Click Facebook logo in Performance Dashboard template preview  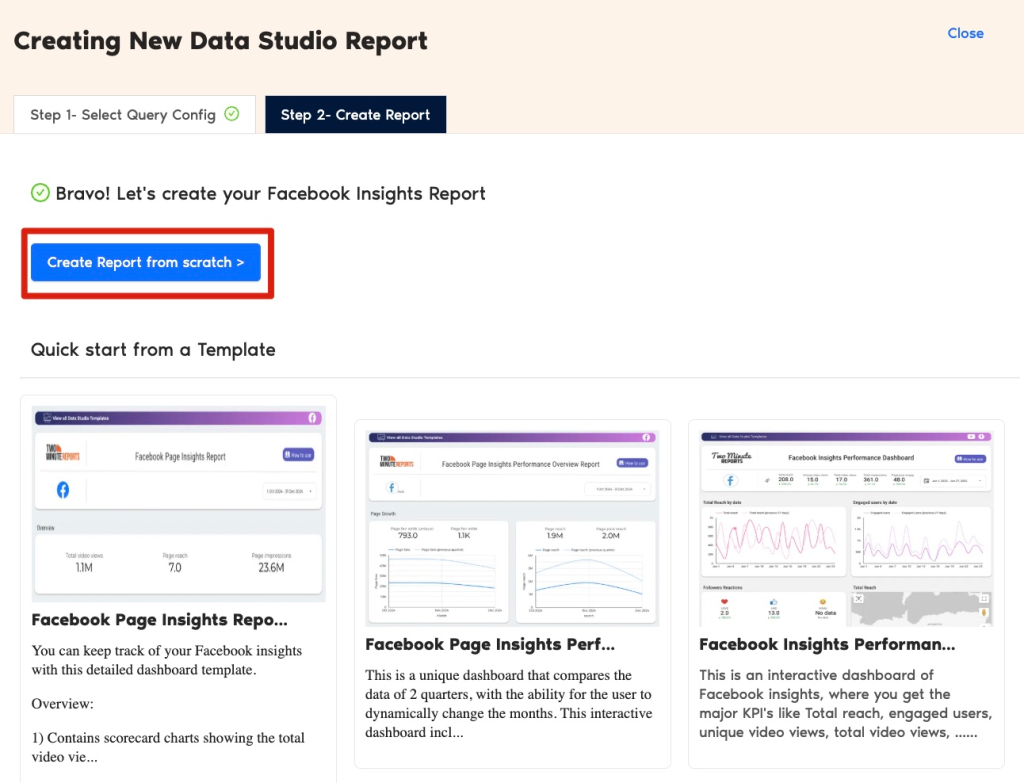tap(730, 481)
